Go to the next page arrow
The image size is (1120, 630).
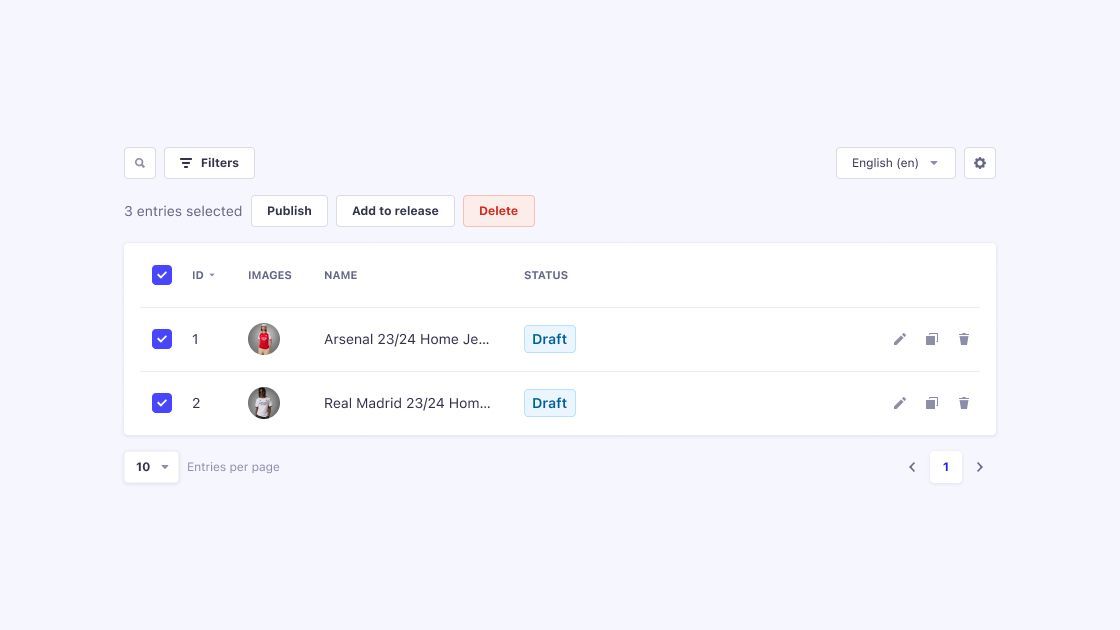pyautogui.click(x=980, y=467)
